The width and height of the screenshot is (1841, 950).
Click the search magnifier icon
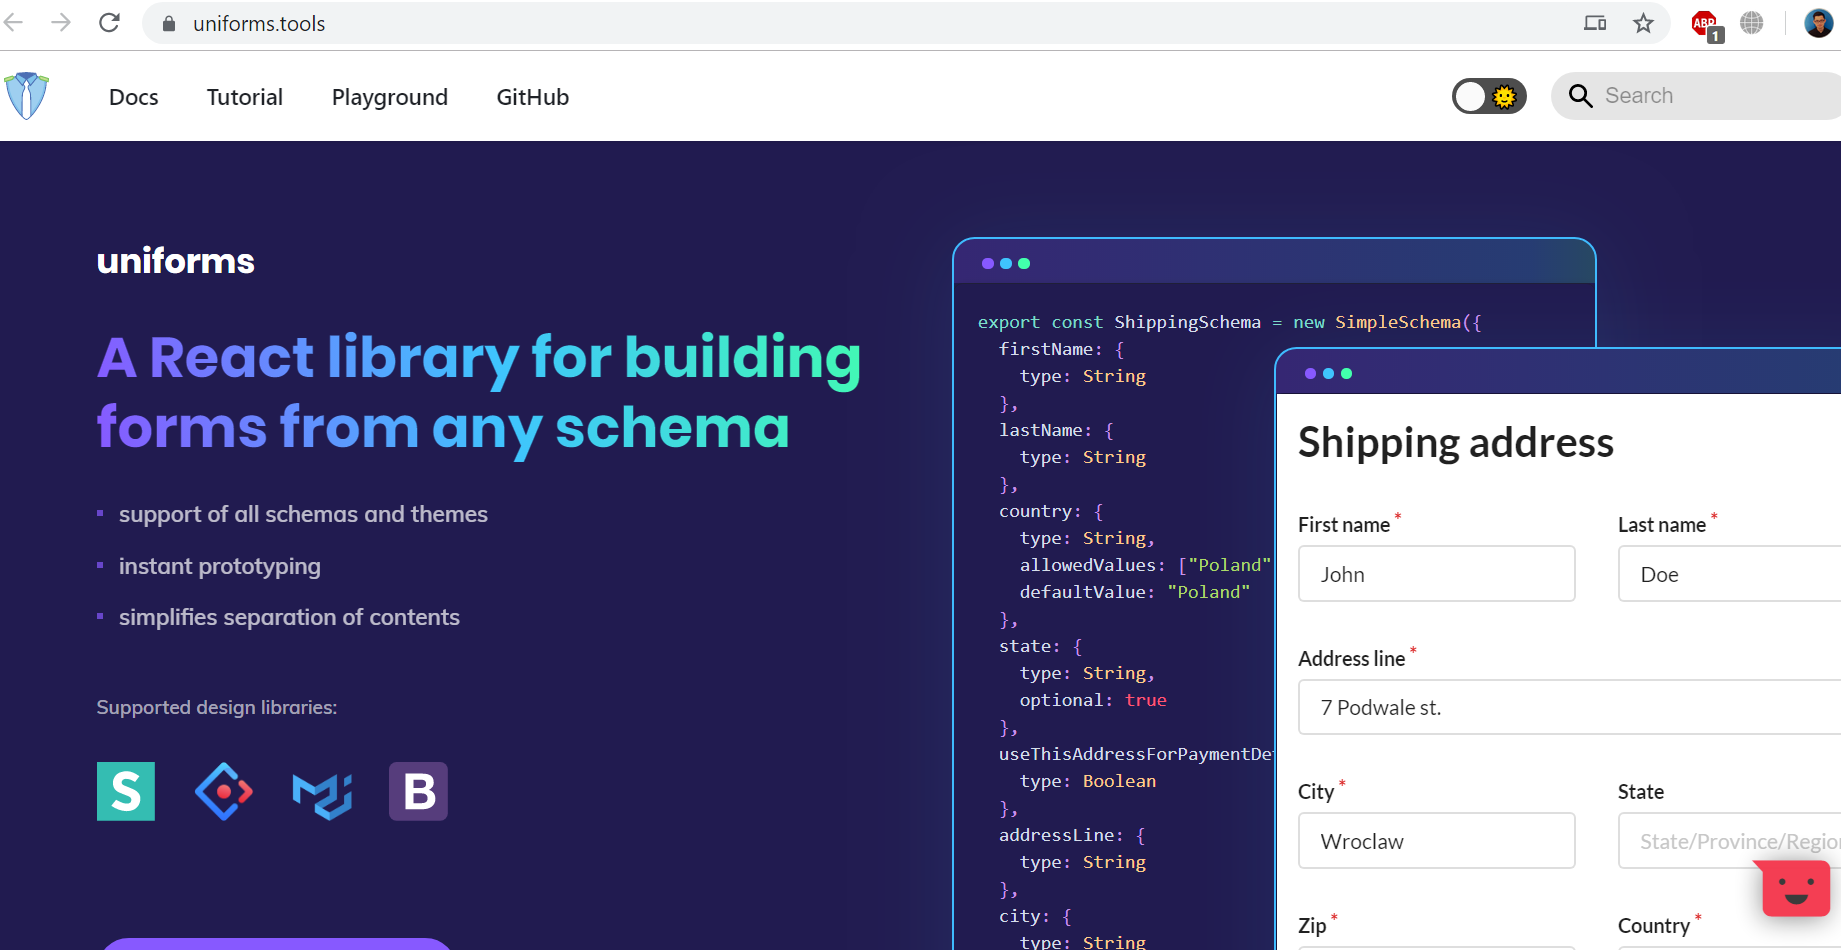point(1580,96)
